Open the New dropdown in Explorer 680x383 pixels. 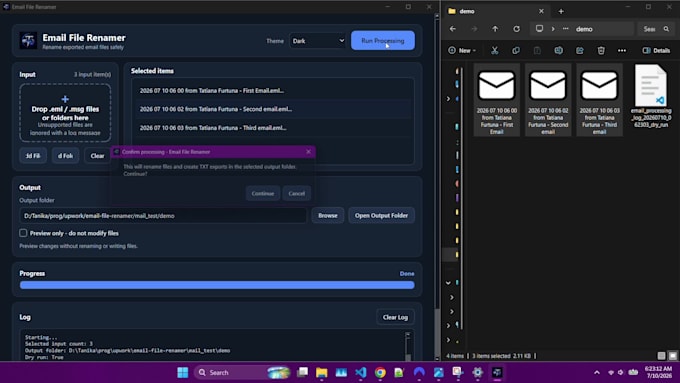click(x=462, y=50)
